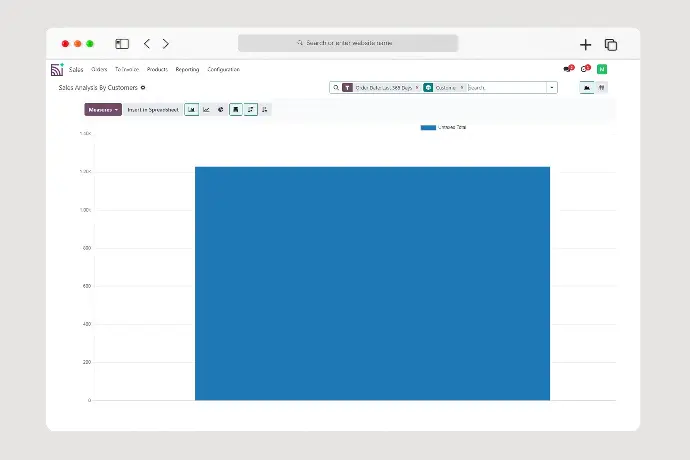This screenshot has height=460, width=690.
Task: Open the To Invoice menu
Action: [x=127, y=70]
